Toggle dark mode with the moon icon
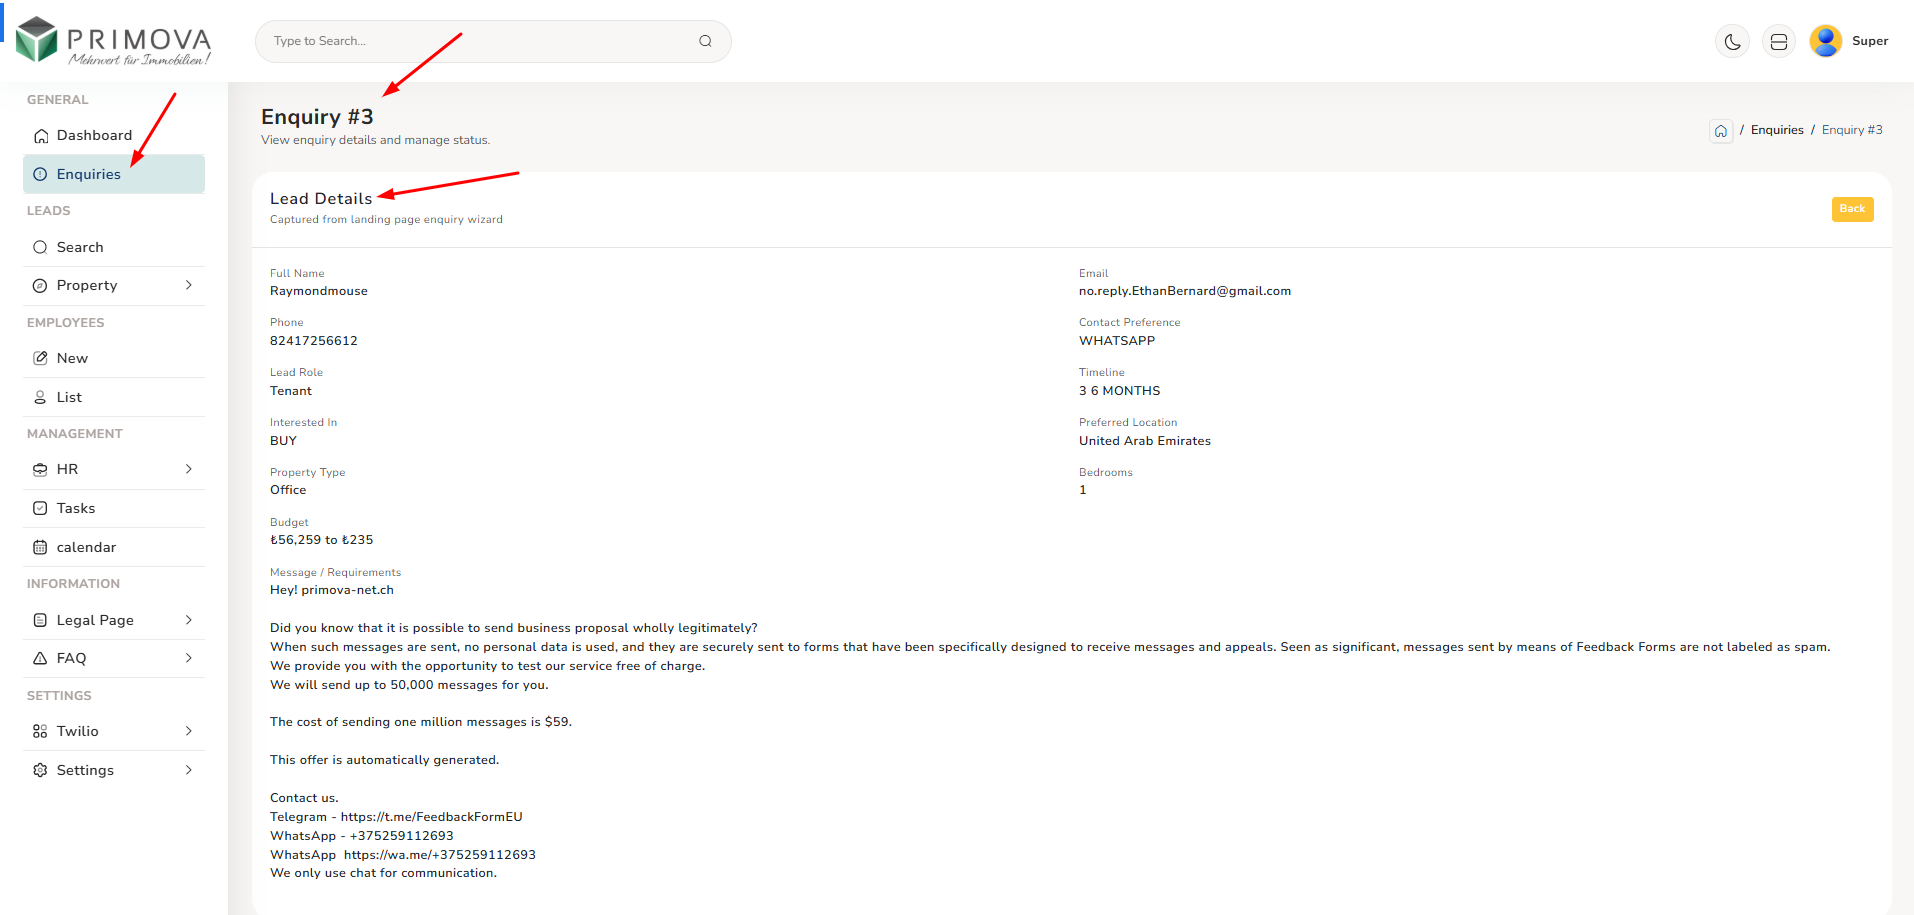This screenshot has width=1914, height=915. (x=1732, y=42)
